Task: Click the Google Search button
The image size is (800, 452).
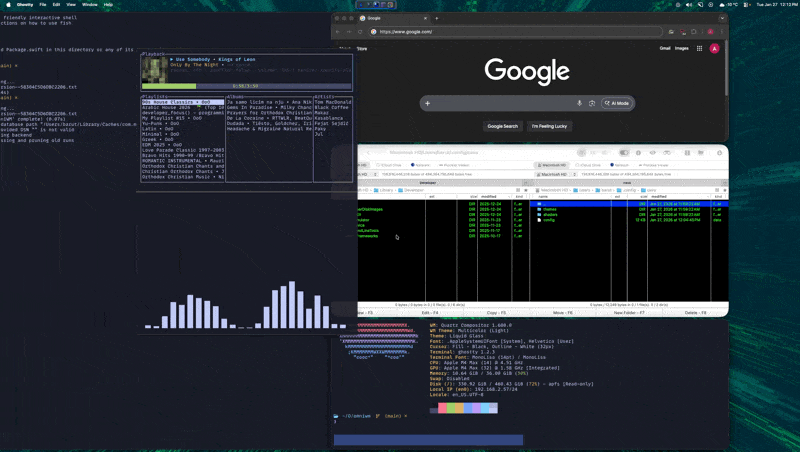Action: pos(503,126)
